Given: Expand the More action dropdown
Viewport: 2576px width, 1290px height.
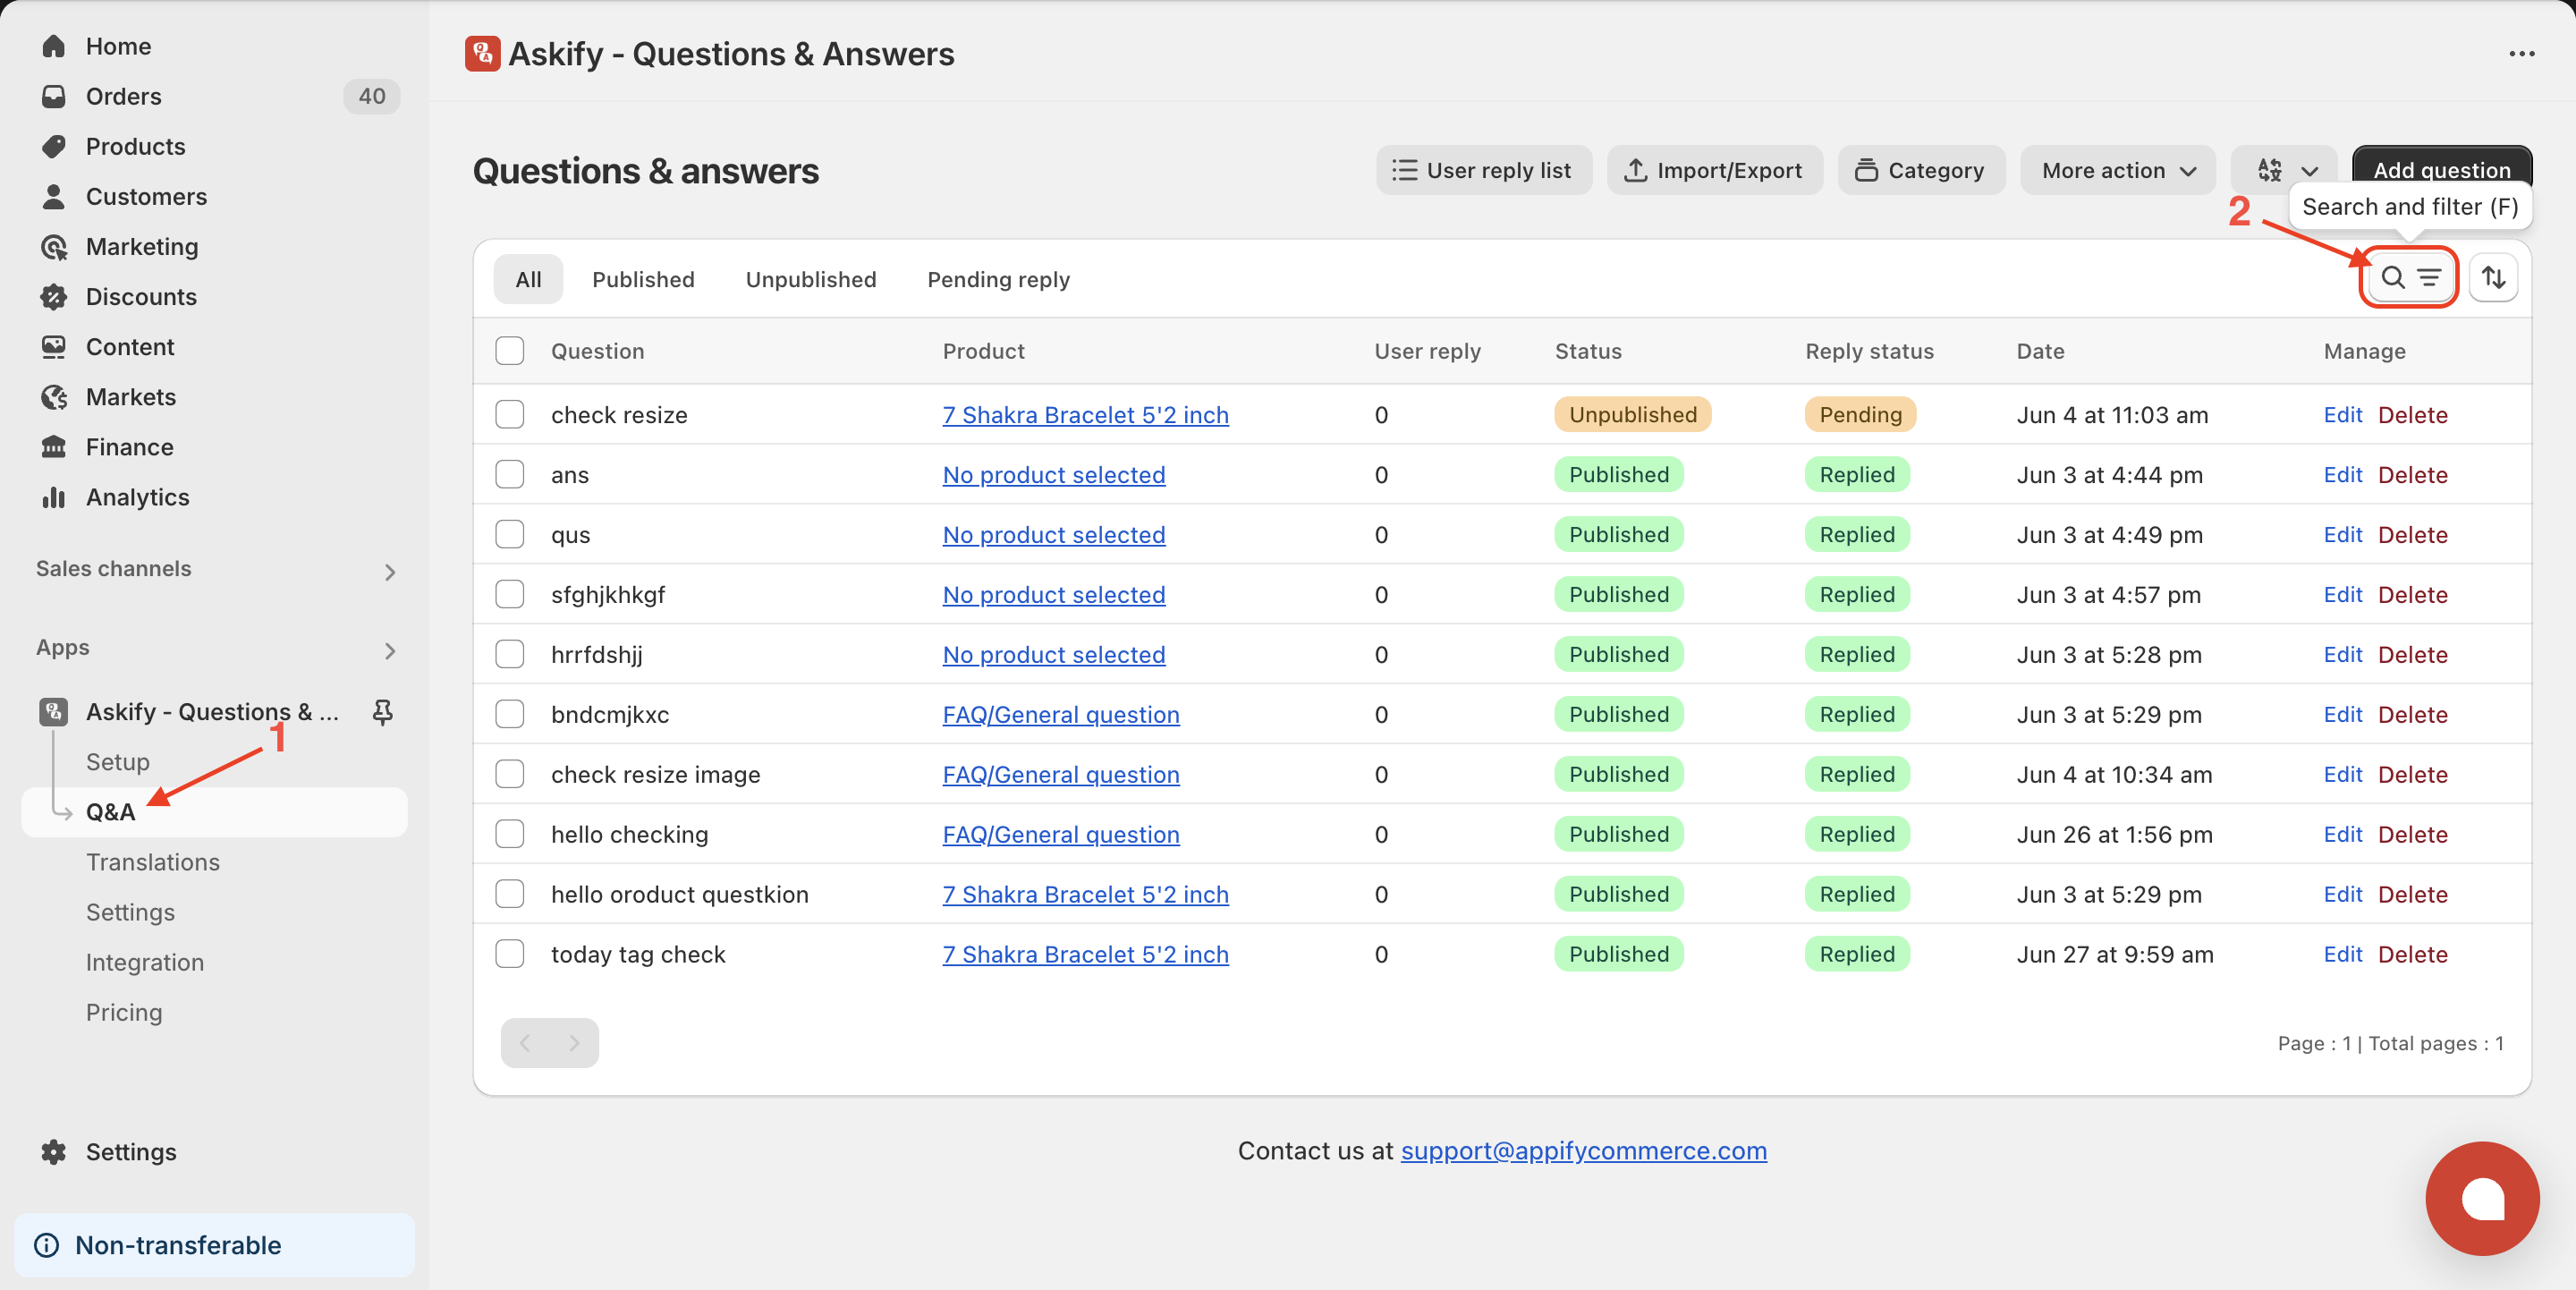Looking at the screenshot, I should (2117, 170).
